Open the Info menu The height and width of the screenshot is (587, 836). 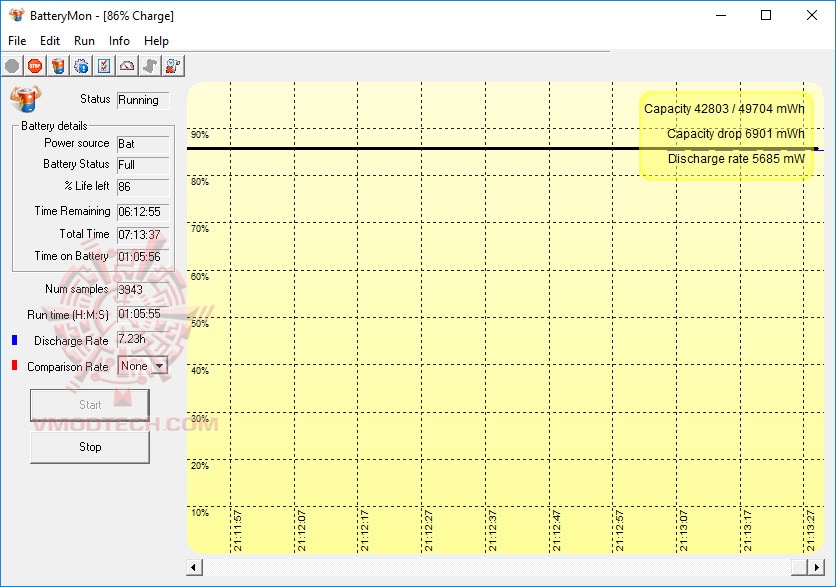point(119,41)
